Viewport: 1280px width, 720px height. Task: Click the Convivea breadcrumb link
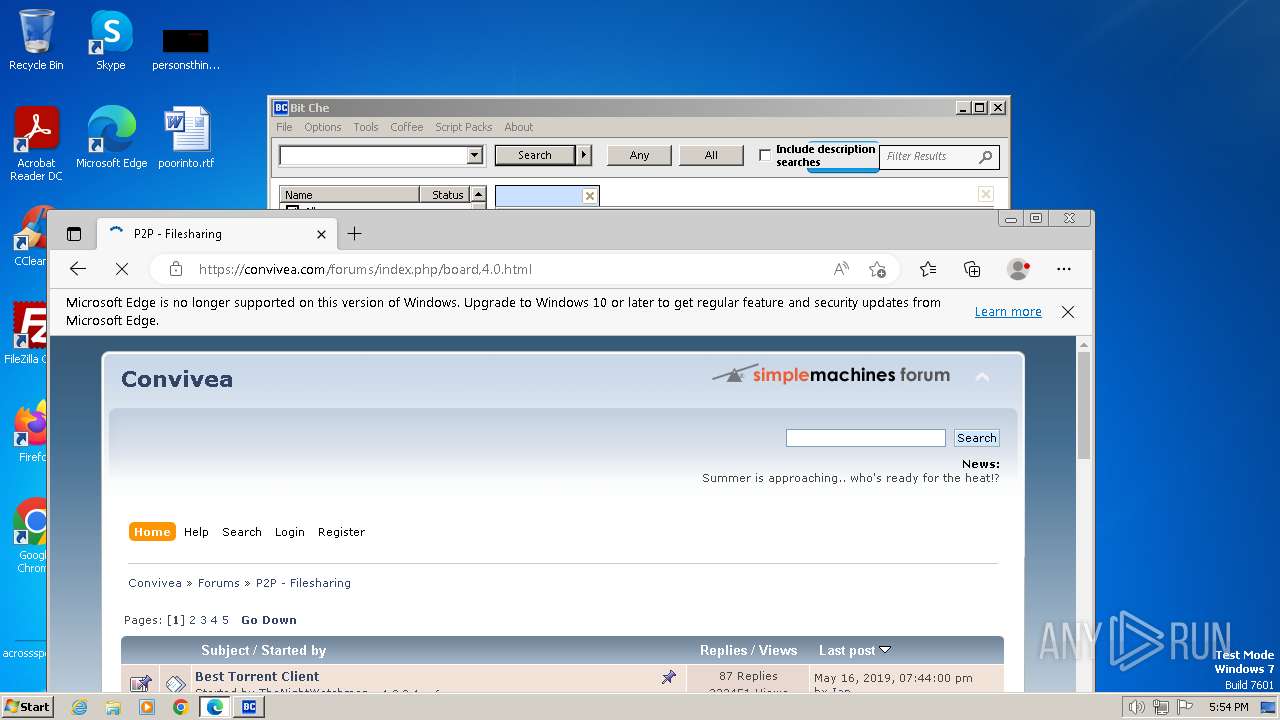(155, 583)
